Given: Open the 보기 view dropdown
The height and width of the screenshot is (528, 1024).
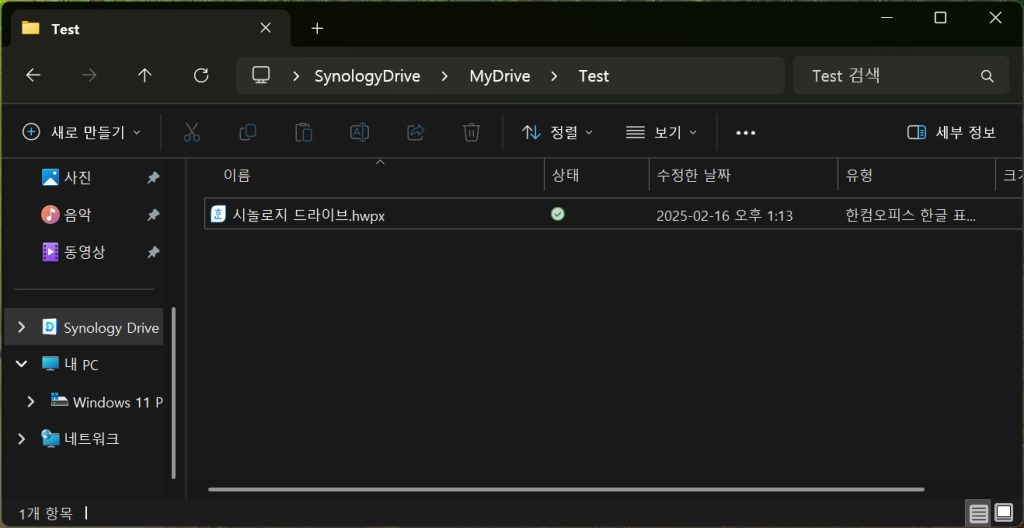Looking at the screenshot, I should pos(662,133).
